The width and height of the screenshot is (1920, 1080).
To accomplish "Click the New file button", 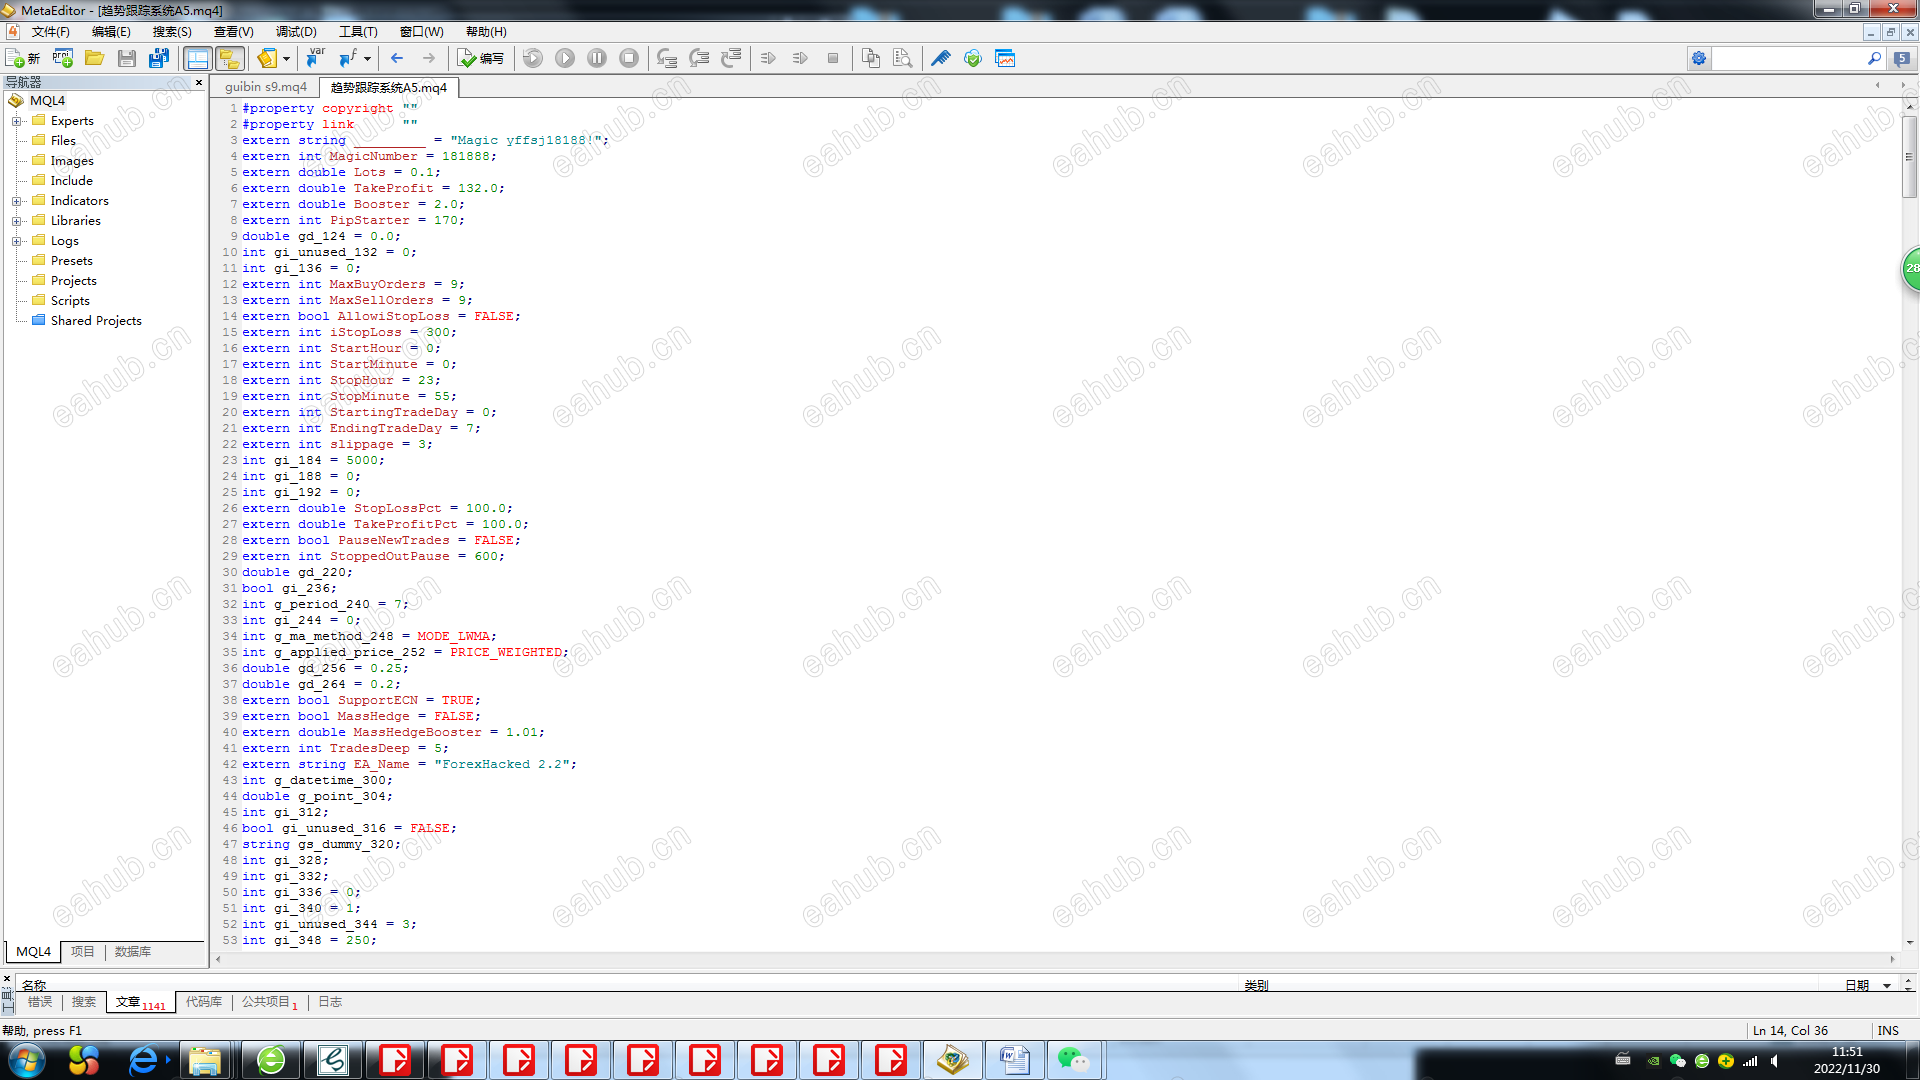I will [x=22, y=58].
